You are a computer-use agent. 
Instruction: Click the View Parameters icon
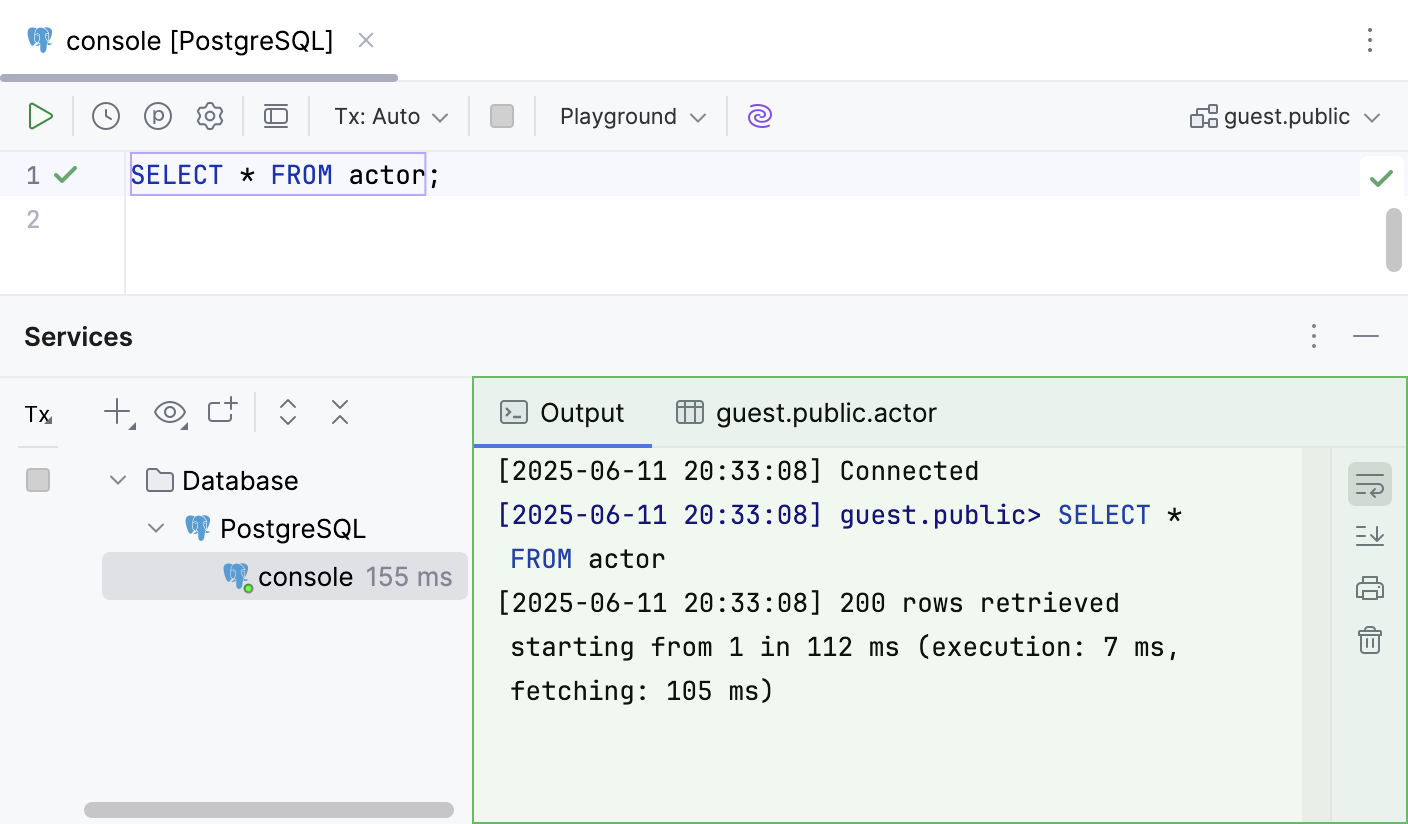158,117
